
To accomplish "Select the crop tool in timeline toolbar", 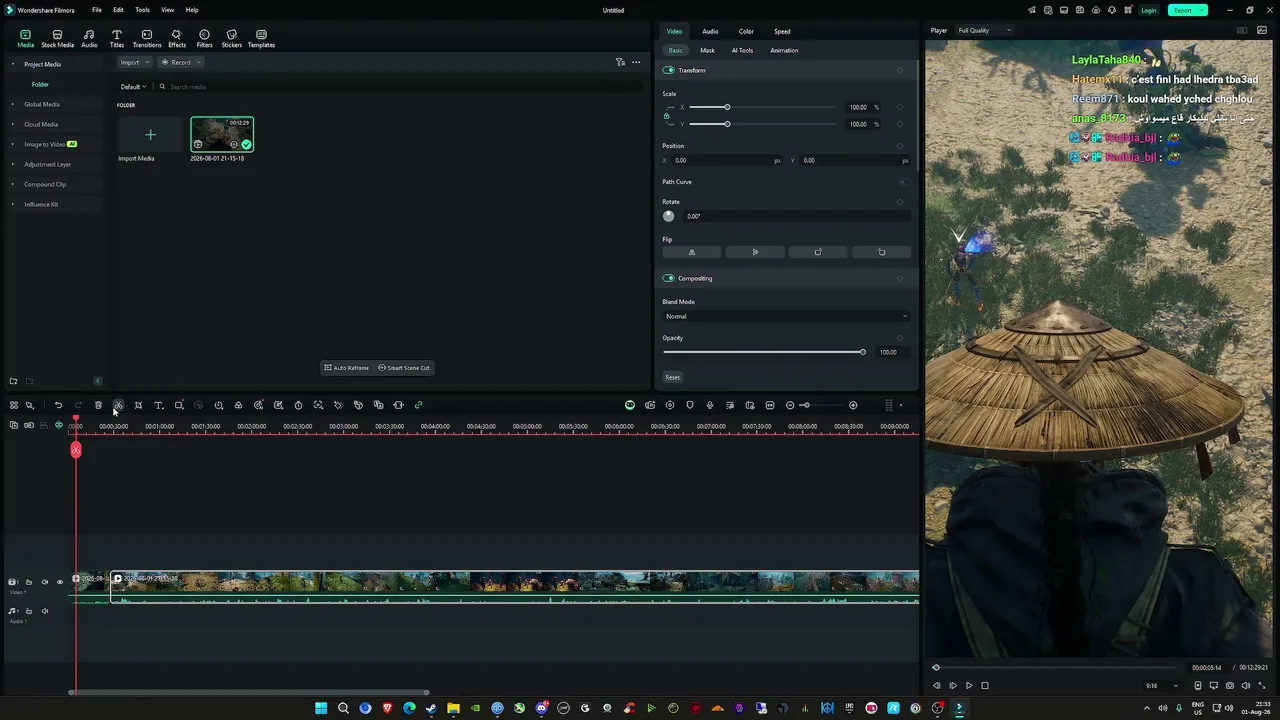I will [138, 405].
